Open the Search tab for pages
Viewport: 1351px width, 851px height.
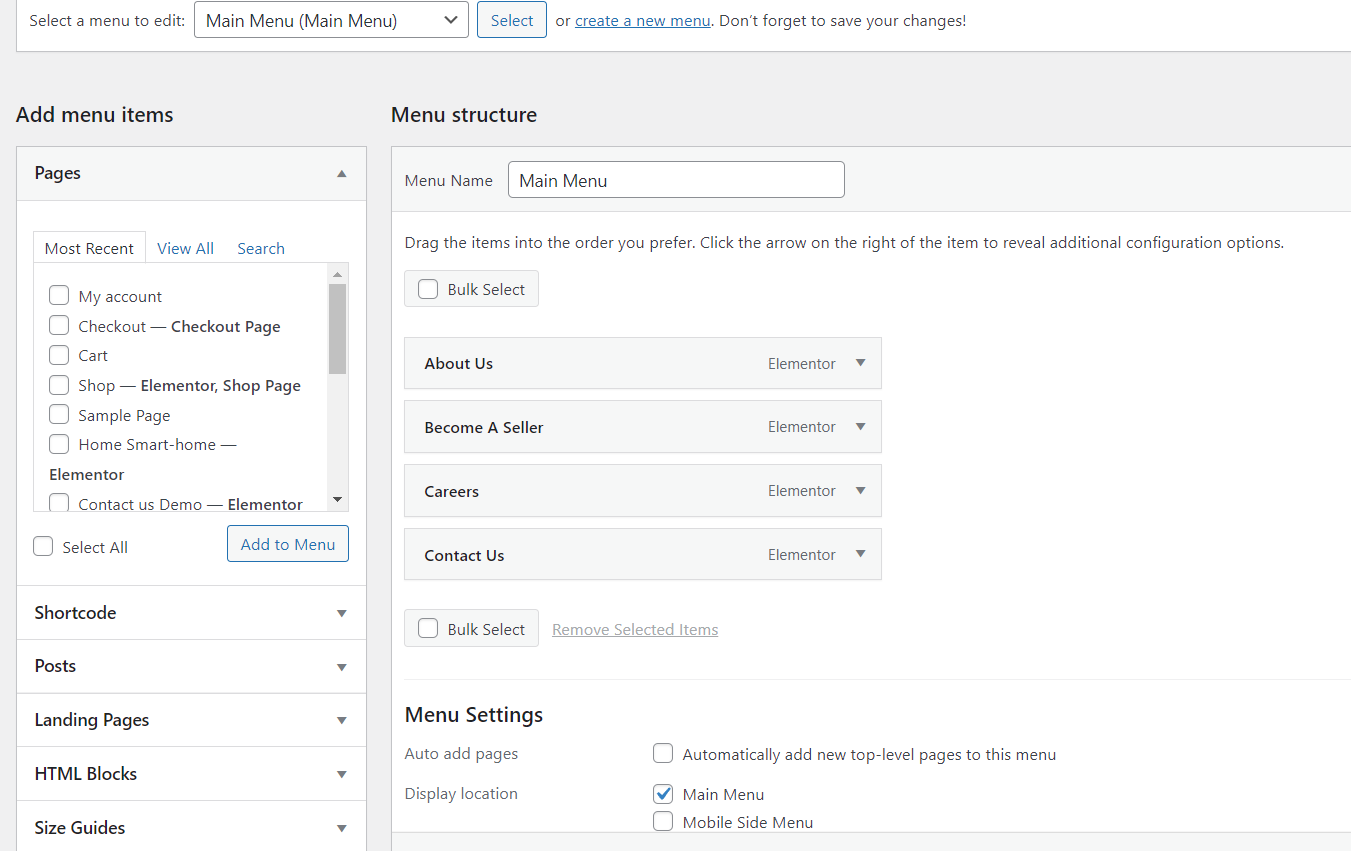coord(261,248)
